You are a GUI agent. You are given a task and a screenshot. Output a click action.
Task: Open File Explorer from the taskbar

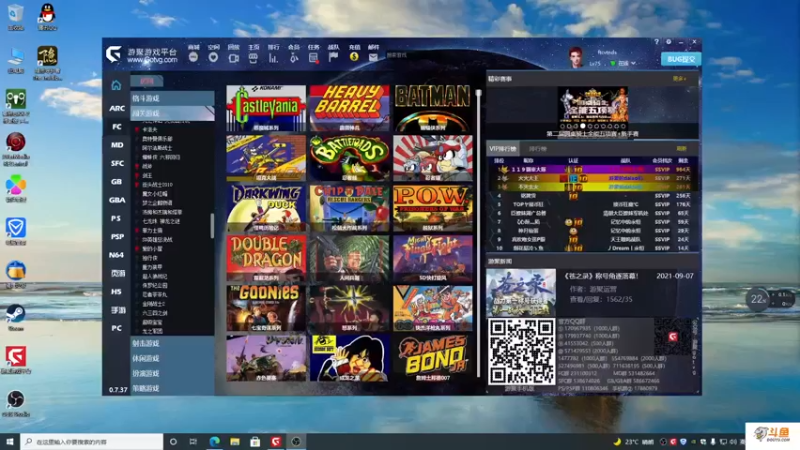[235, 441]
